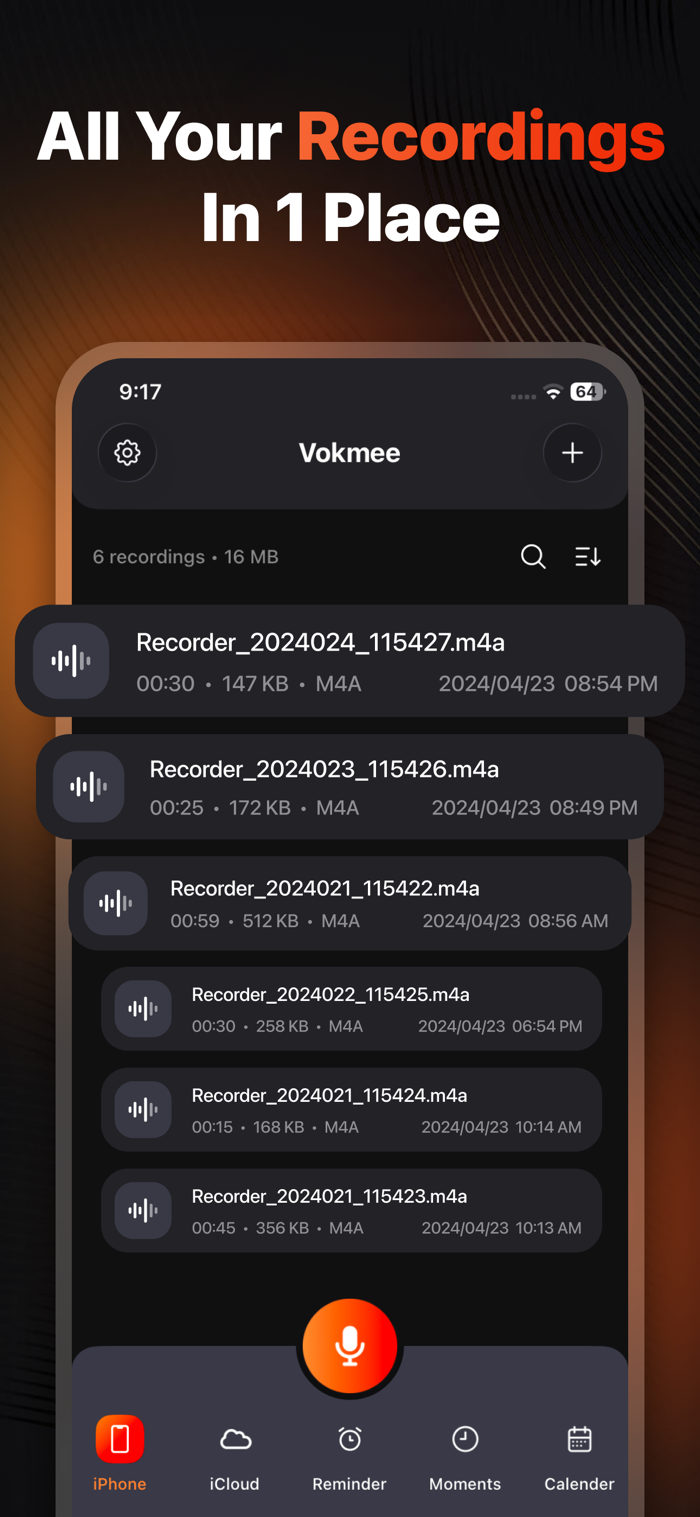Open the sort order icon
700x1517 pixels.
(588, 557)
